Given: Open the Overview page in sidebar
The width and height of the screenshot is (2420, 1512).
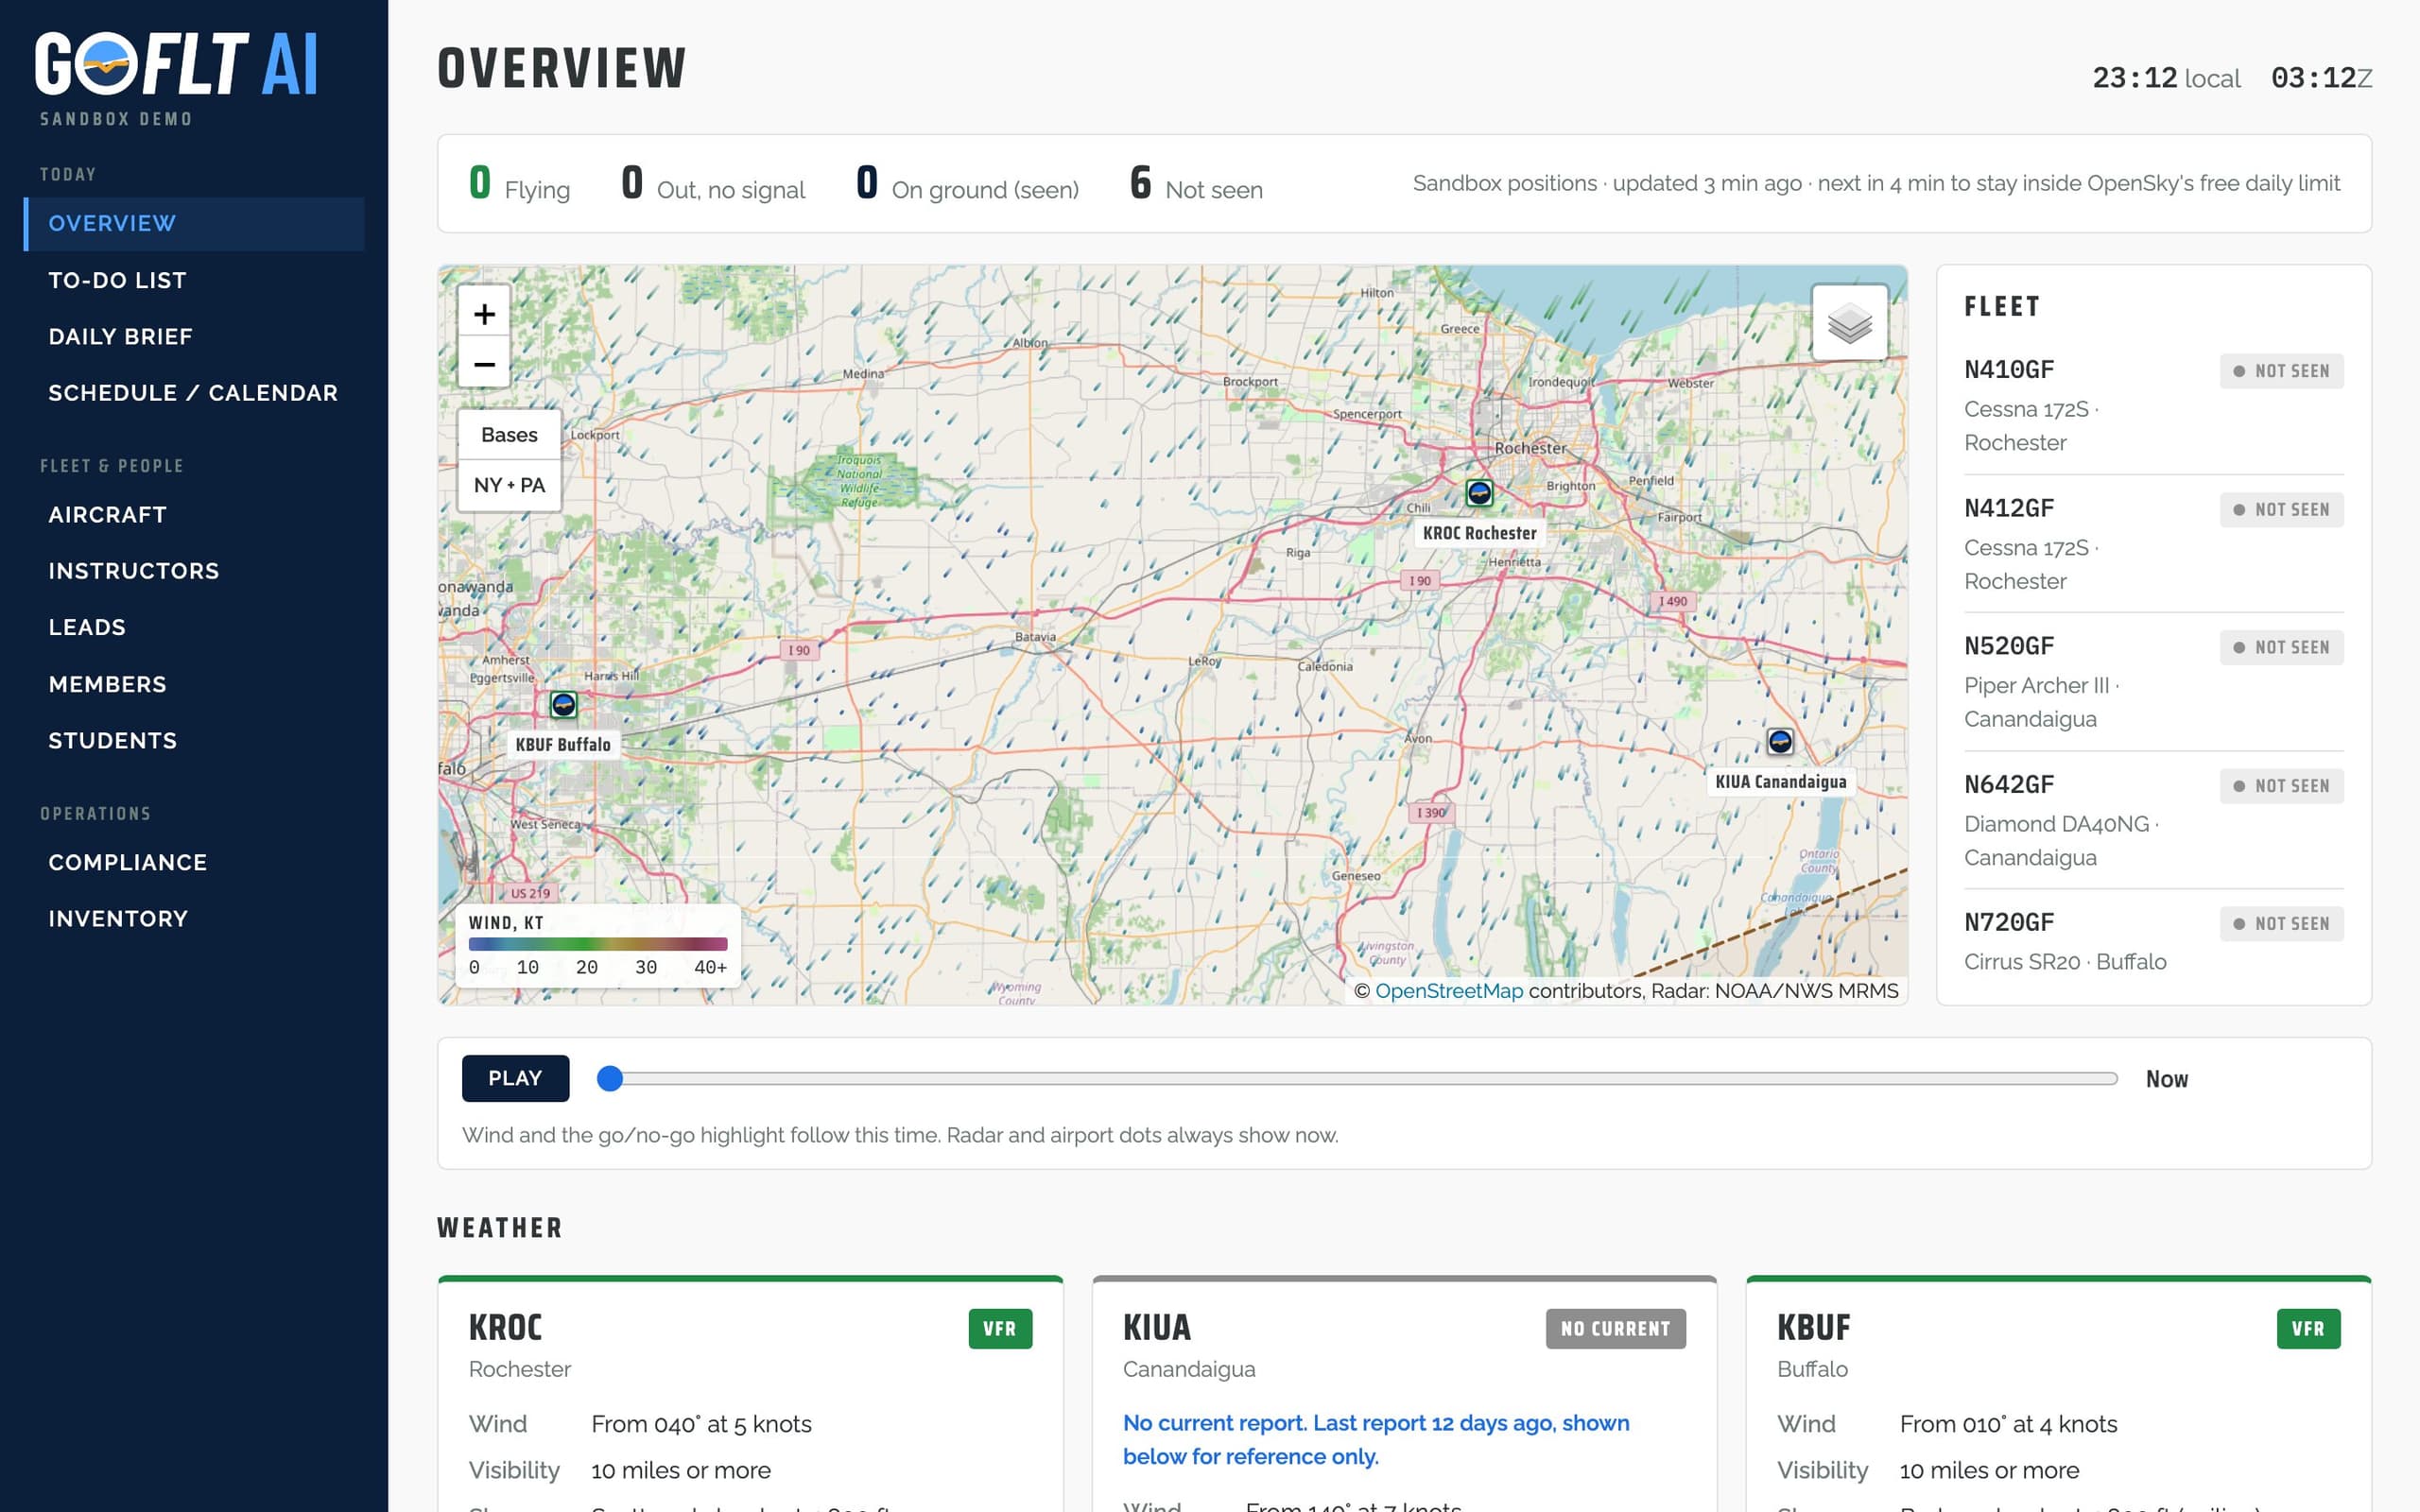Looking at the screenshot, I should [x=195, y=223].
